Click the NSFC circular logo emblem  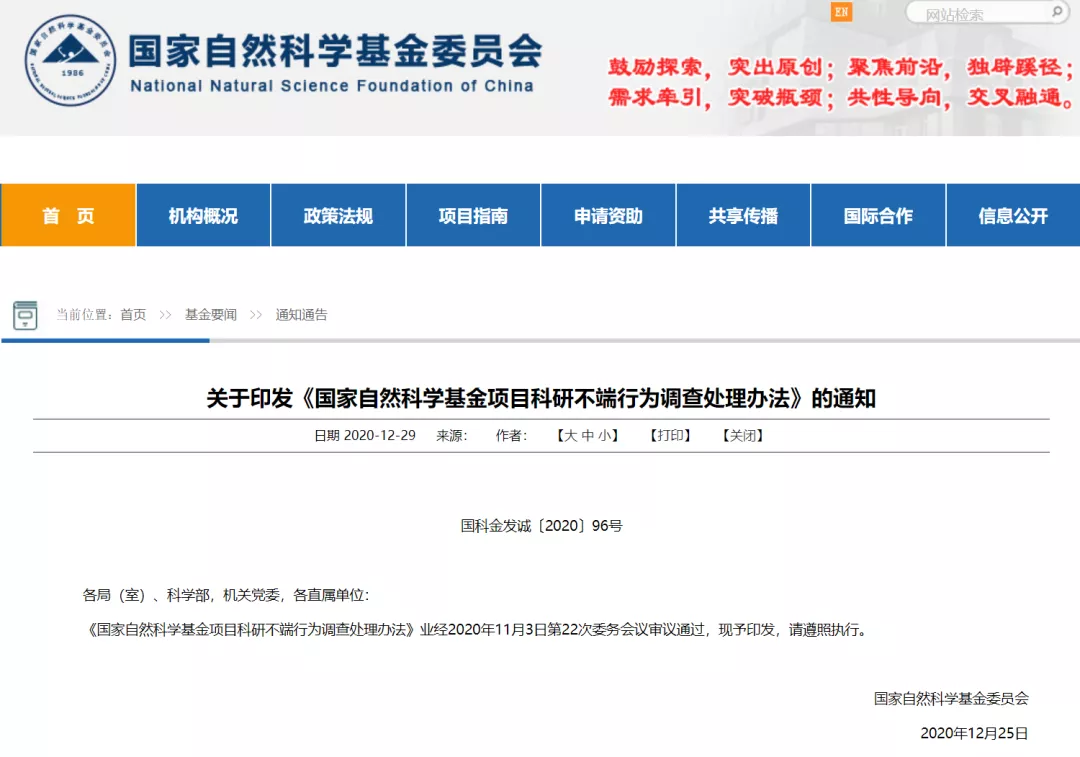point(70,60)
